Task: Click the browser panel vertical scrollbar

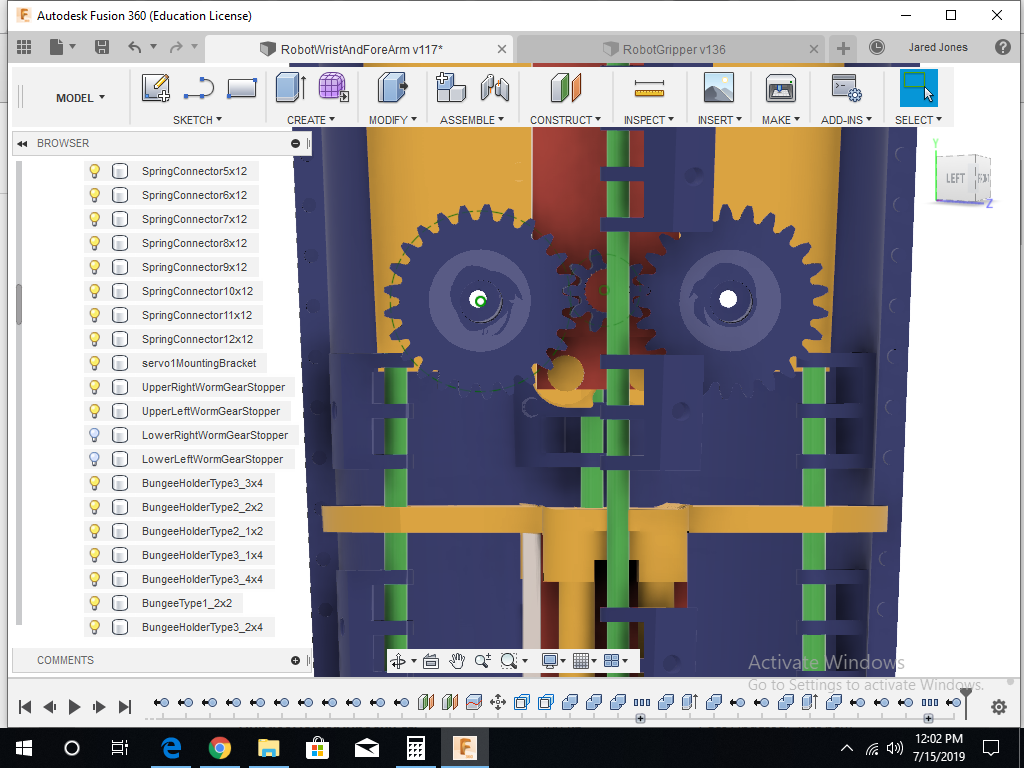Action: click(x=18, y=304)
